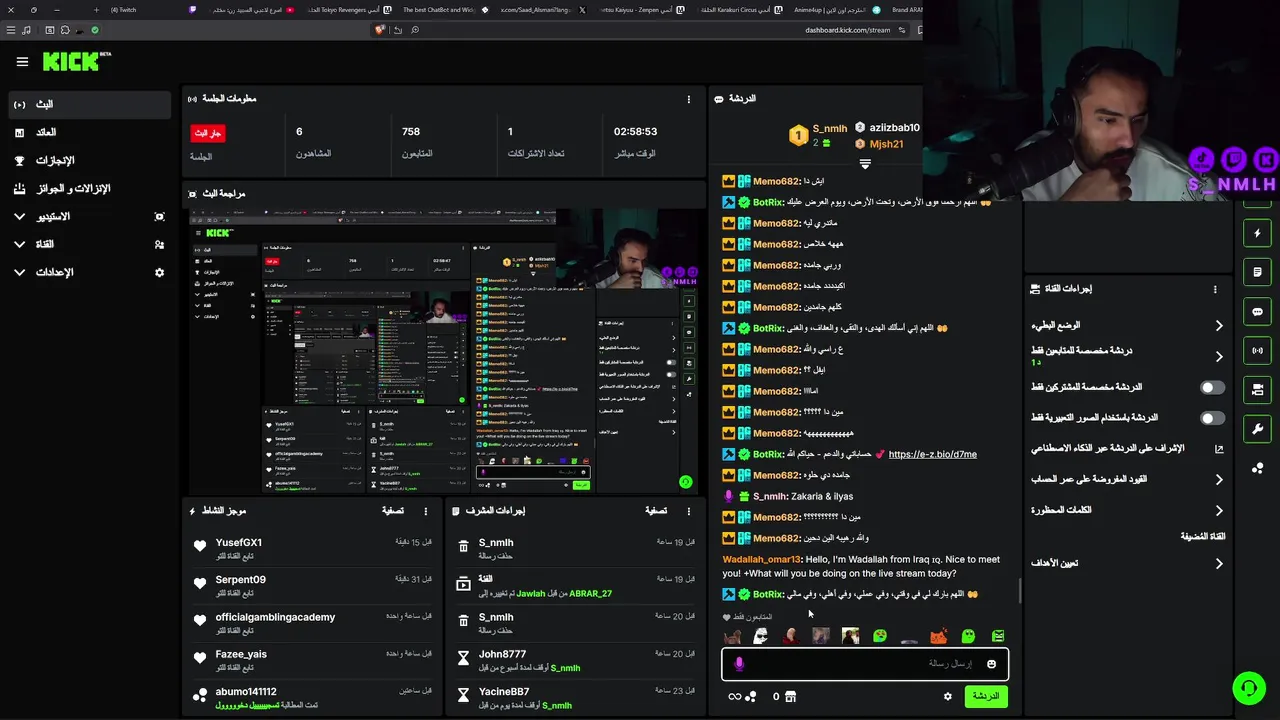Click the e-z.bio/d7me link in chat
This screenshot has height=720, width=1280.
click(932, 454)
